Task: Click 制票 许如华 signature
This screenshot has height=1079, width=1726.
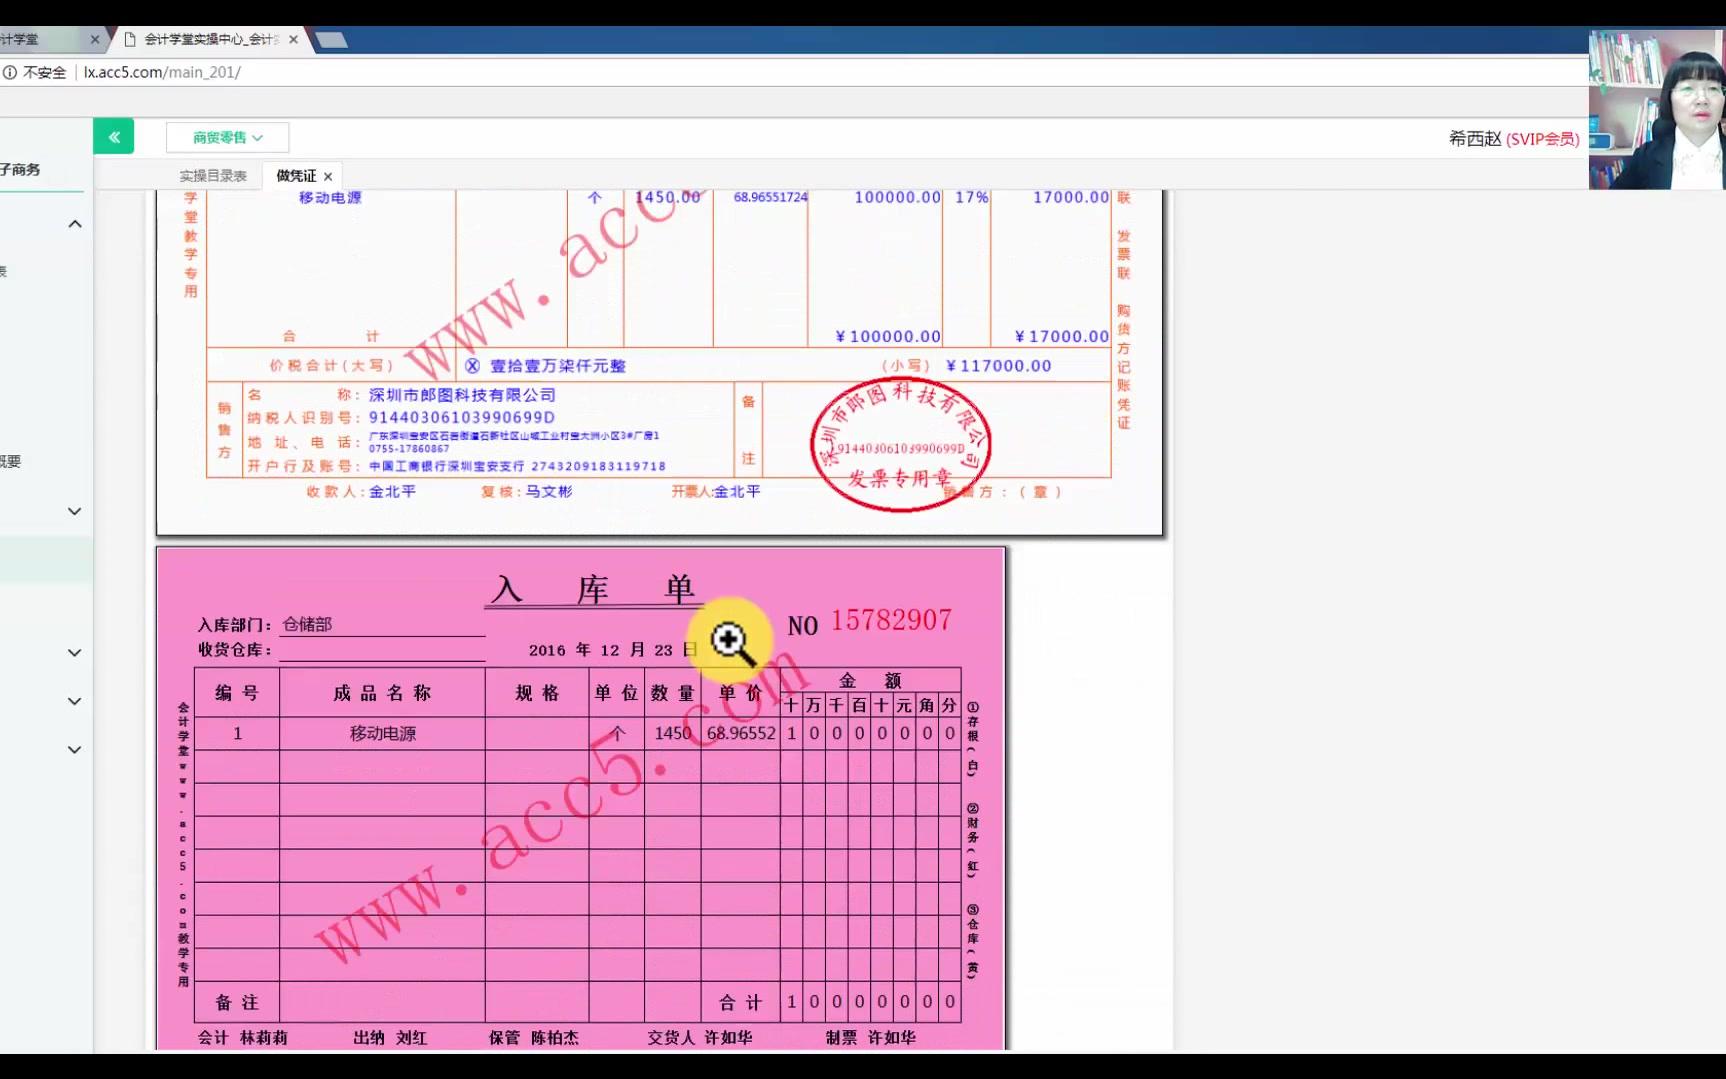Action: pyautogui.click(x=871, y=1038)
